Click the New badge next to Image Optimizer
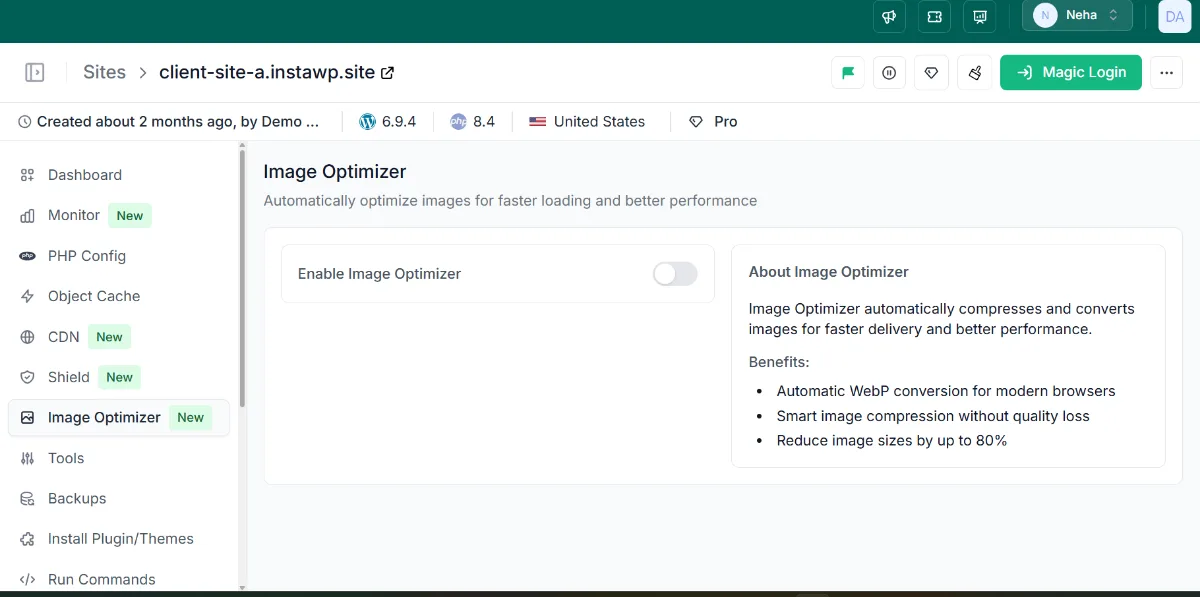This screenshot has height=597, width=1200. tap(190, 418)
